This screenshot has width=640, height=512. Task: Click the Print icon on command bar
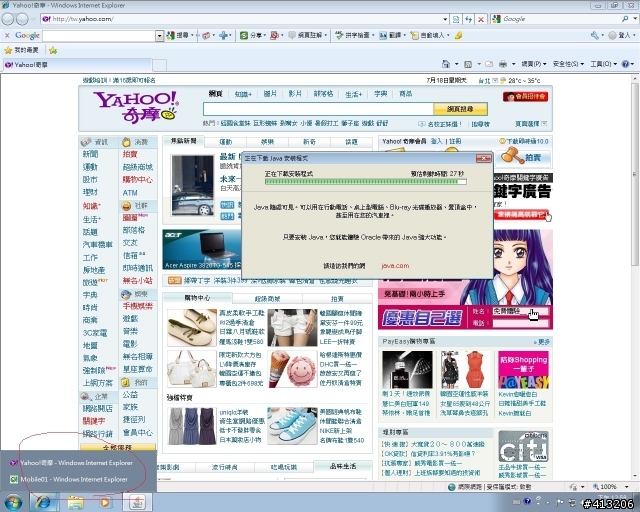click(503, 64)
